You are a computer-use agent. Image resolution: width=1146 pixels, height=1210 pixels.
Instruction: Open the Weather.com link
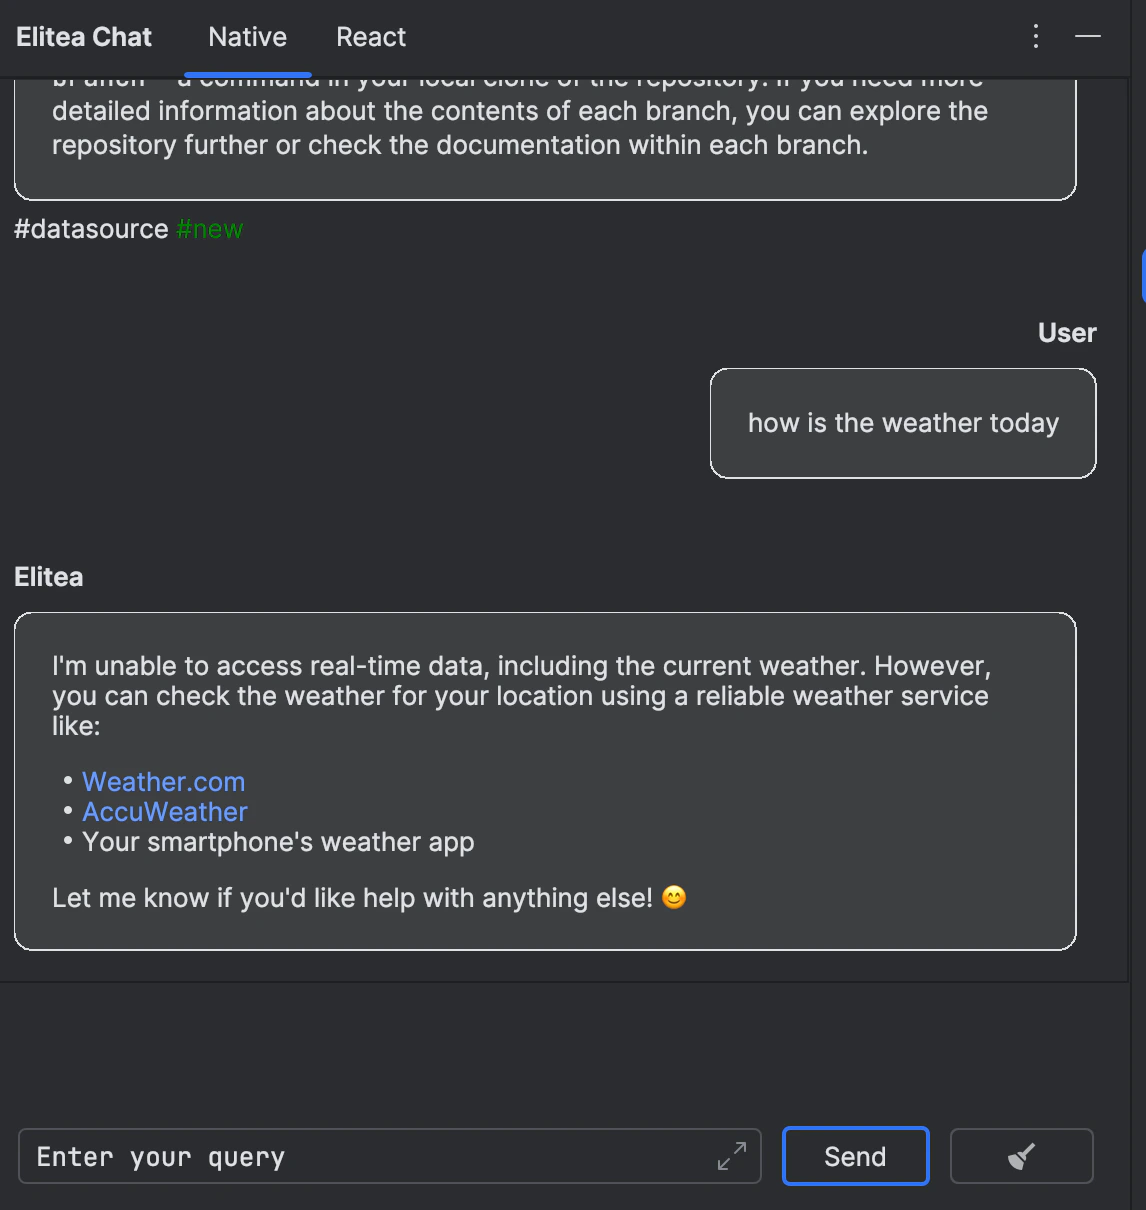coord(163,782)
